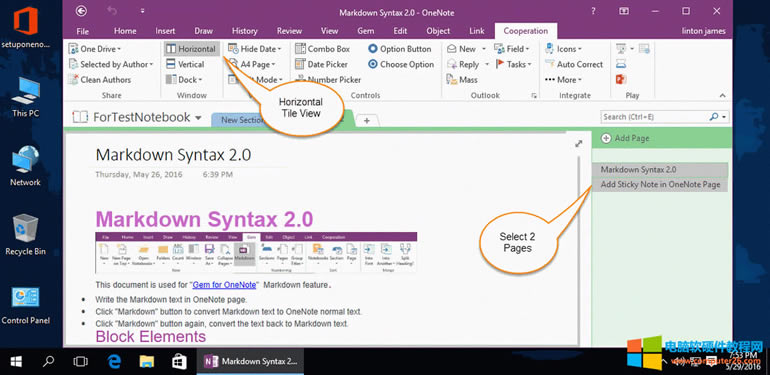This screenshot has height=375, width=770.
Task: Open File Explorer from taskbar
Action: (x=146, y=362)
